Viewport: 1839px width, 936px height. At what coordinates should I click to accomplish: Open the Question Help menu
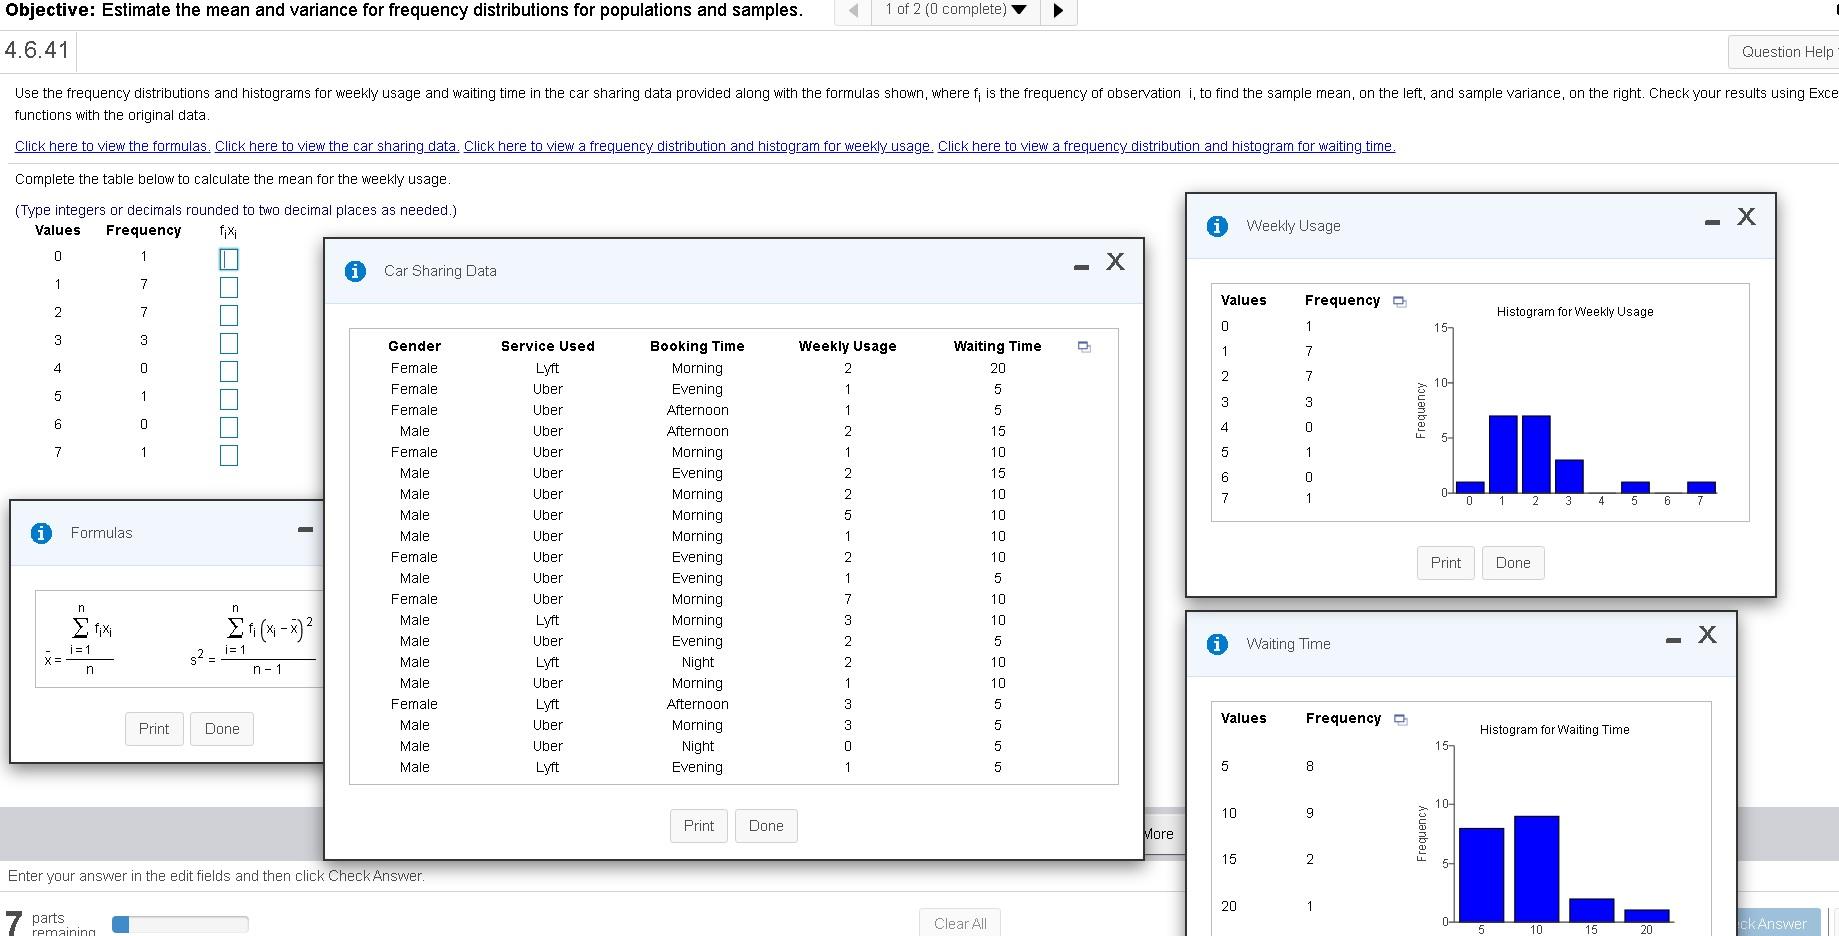[1786, 52]
